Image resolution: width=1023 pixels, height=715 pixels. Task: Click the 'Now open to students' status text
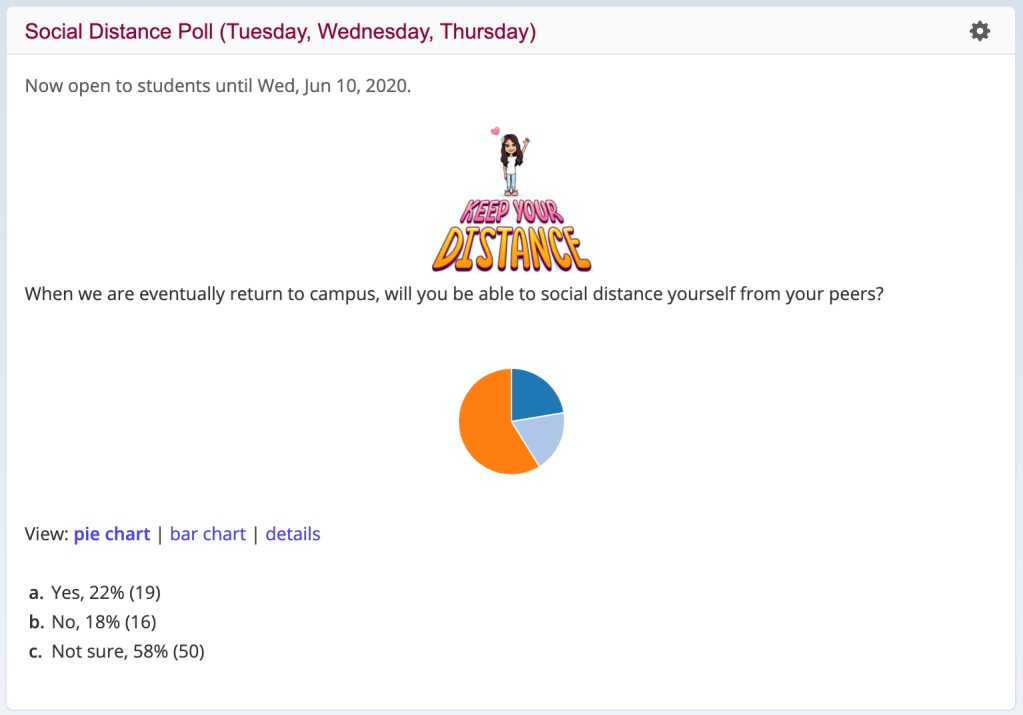pyautogui.click(x=115, y=86)
